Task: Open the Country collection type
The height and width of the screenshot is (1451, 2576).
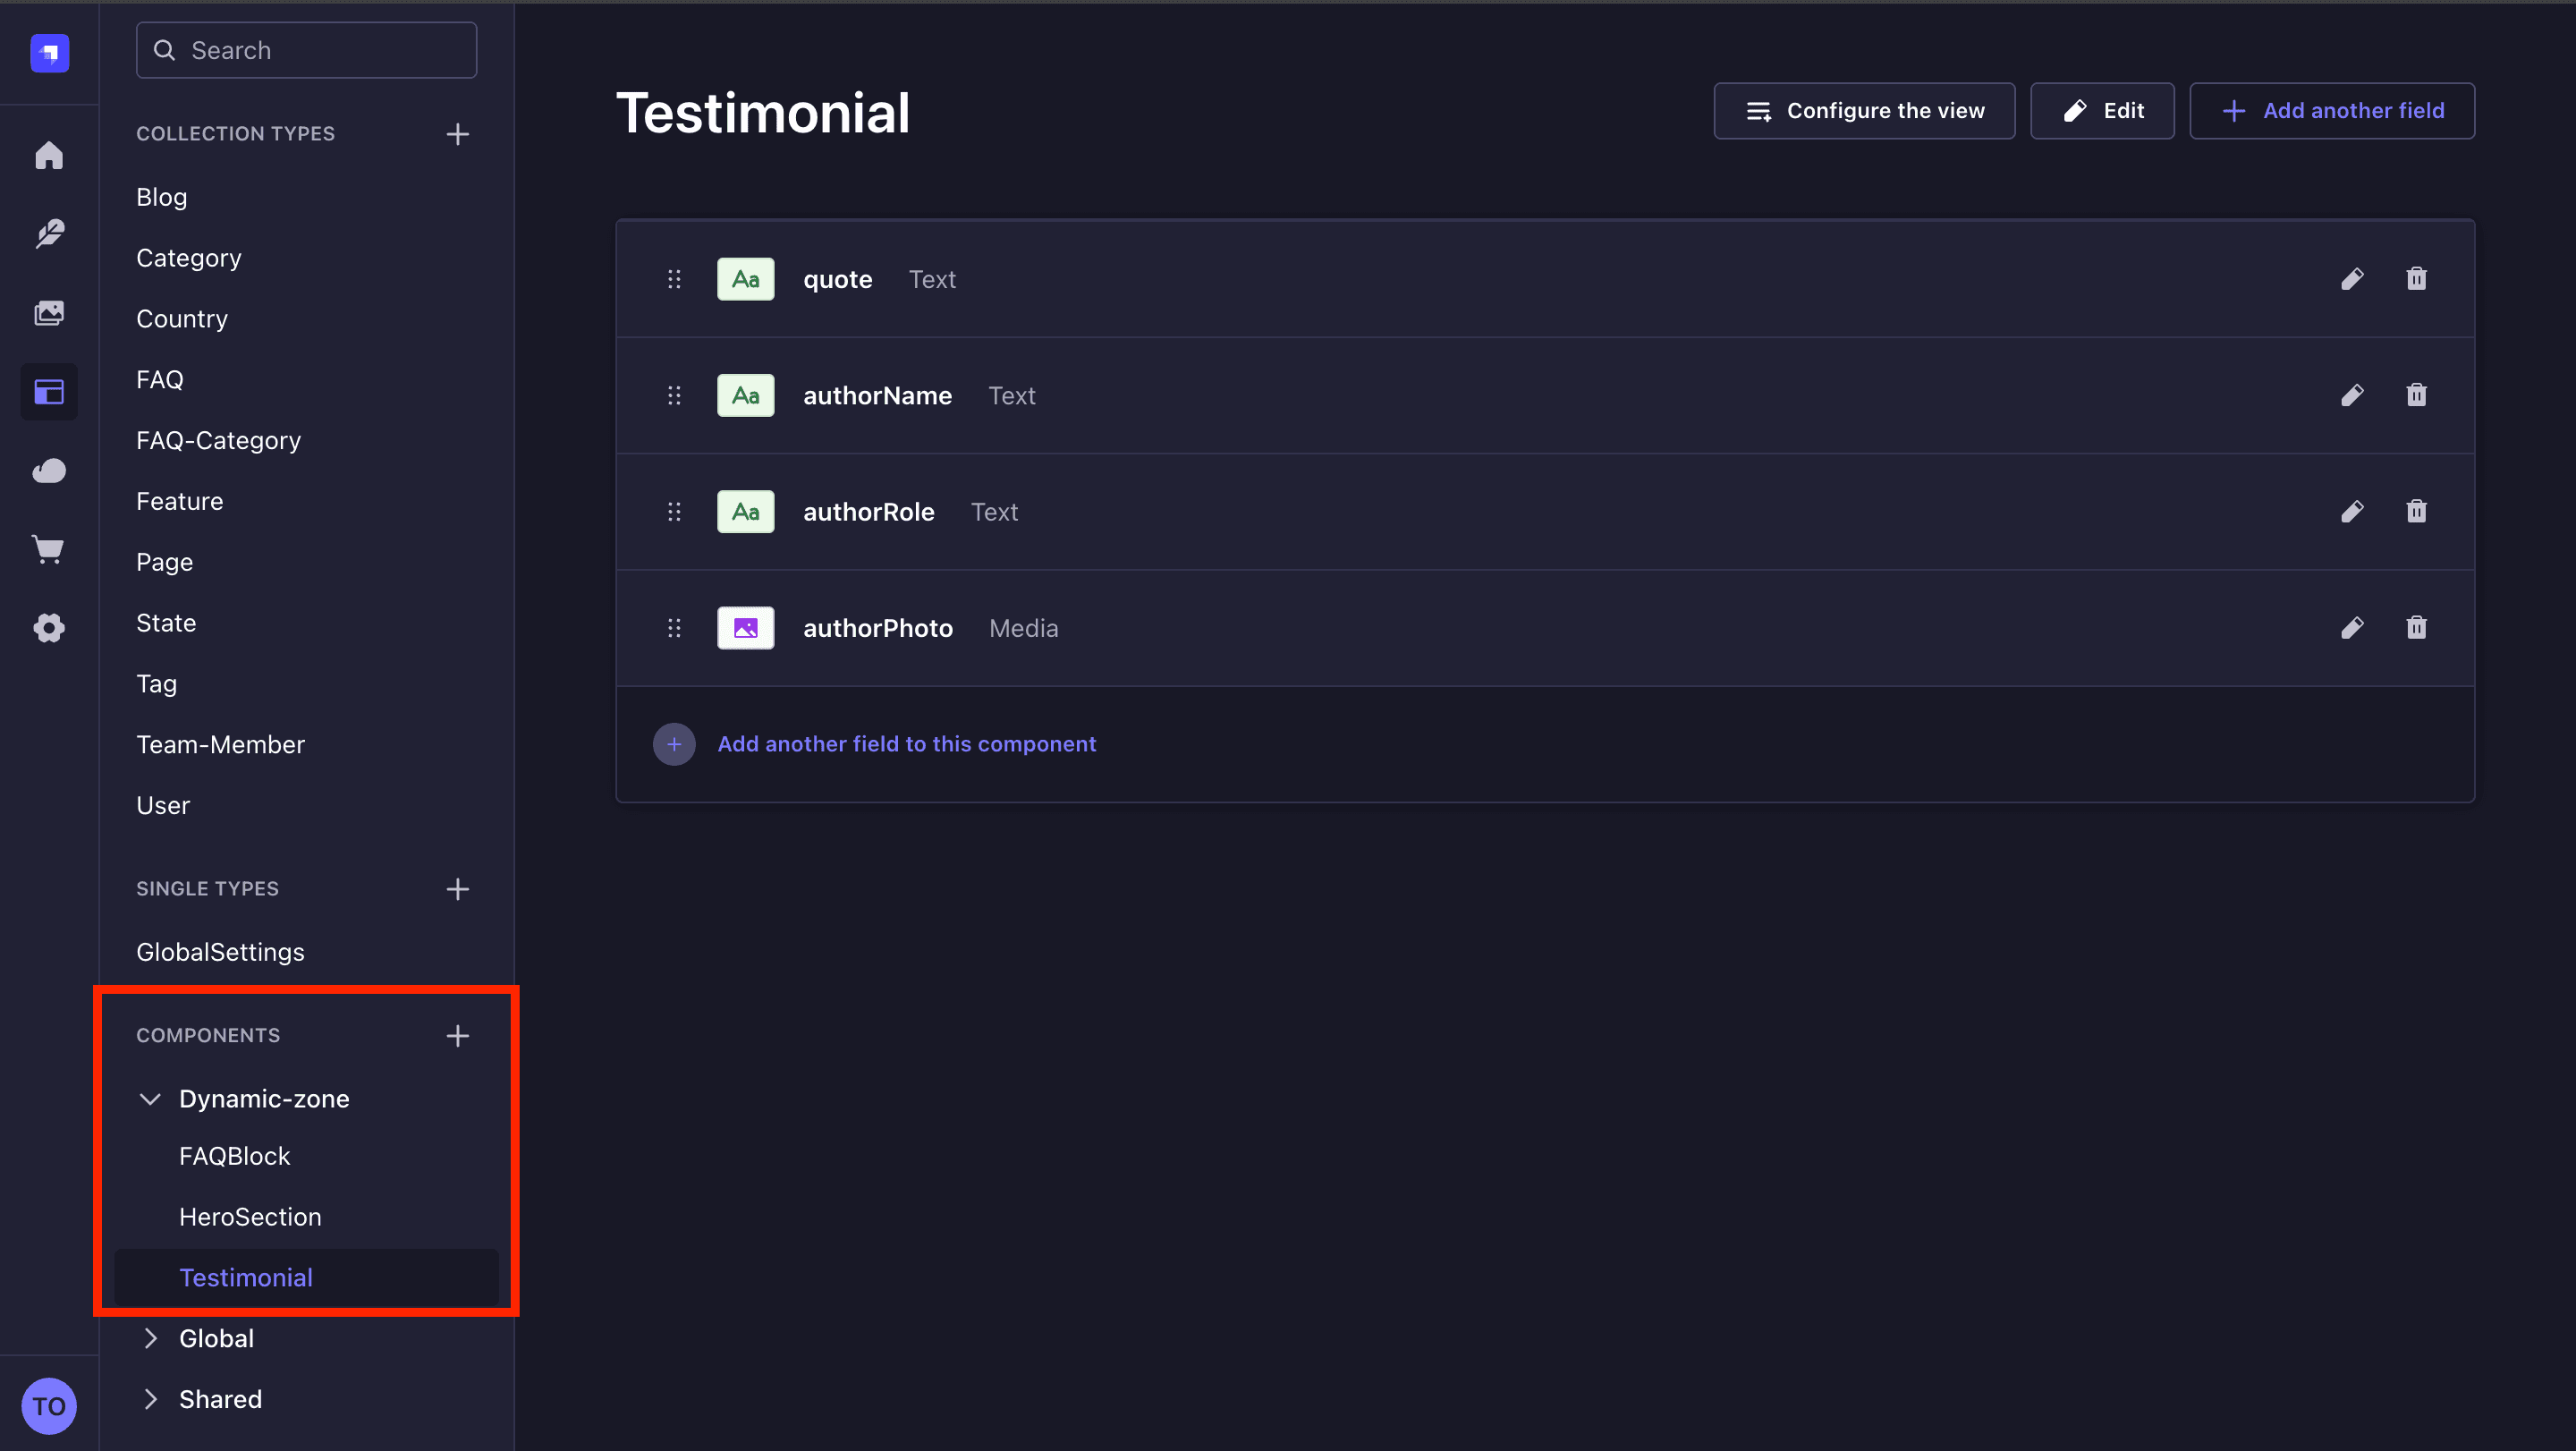Action: (x=182, y=319)
